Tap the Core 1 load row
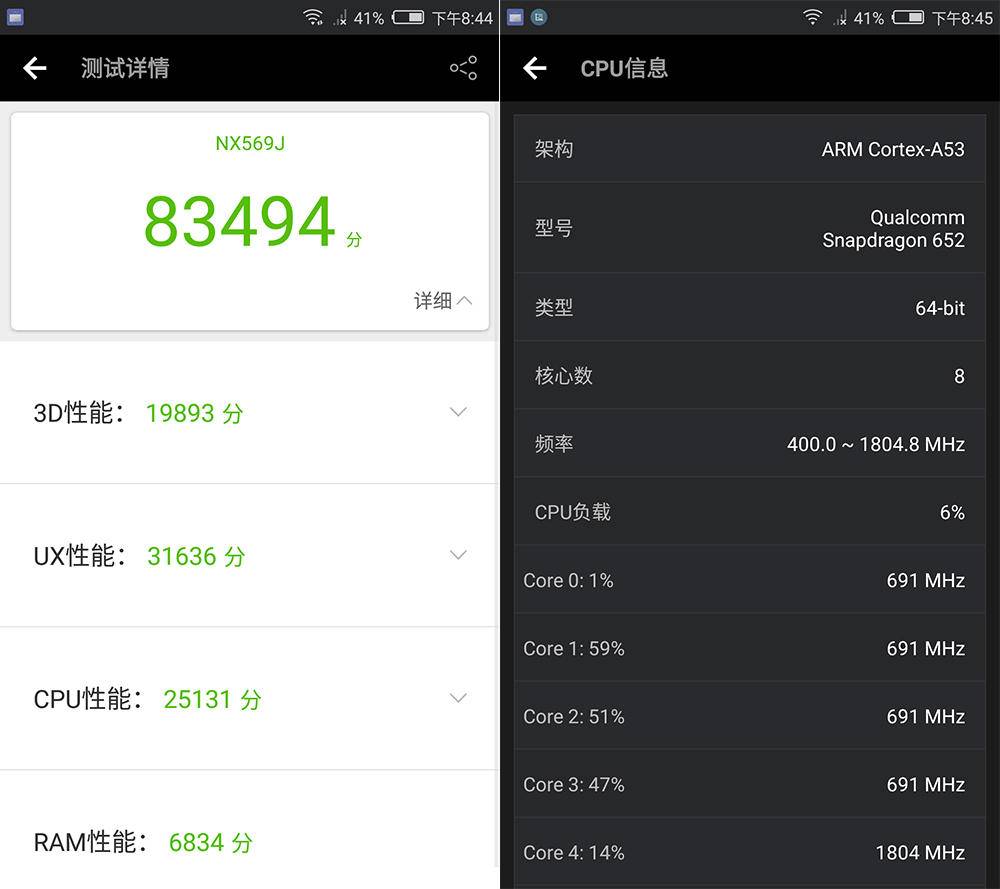 coord(748,648)
